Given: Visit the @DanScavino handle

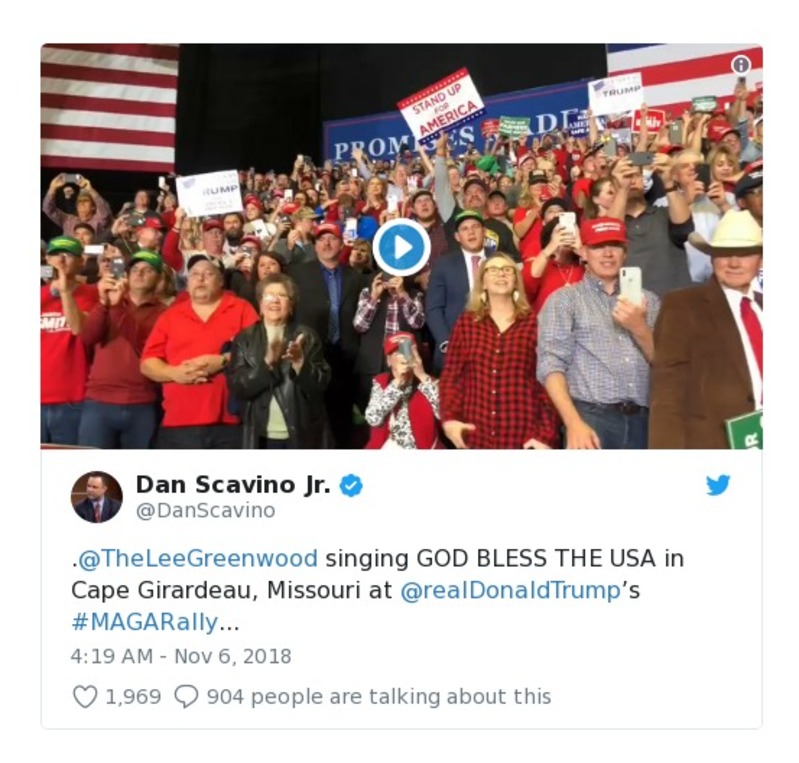Looking at the screenshot, I should (x=205, y=510).
